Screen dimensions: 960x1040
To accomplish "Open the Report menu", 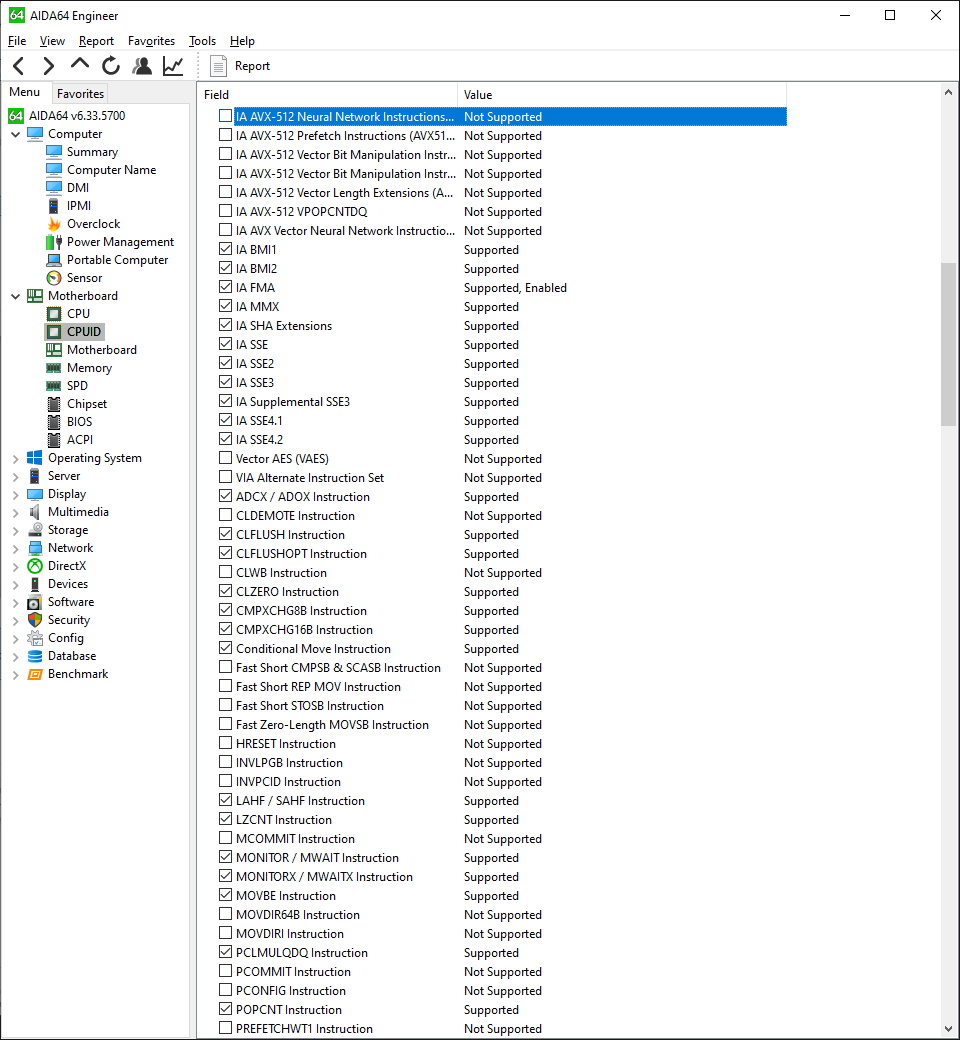I will pyautogui.click(x=96, y=41).
